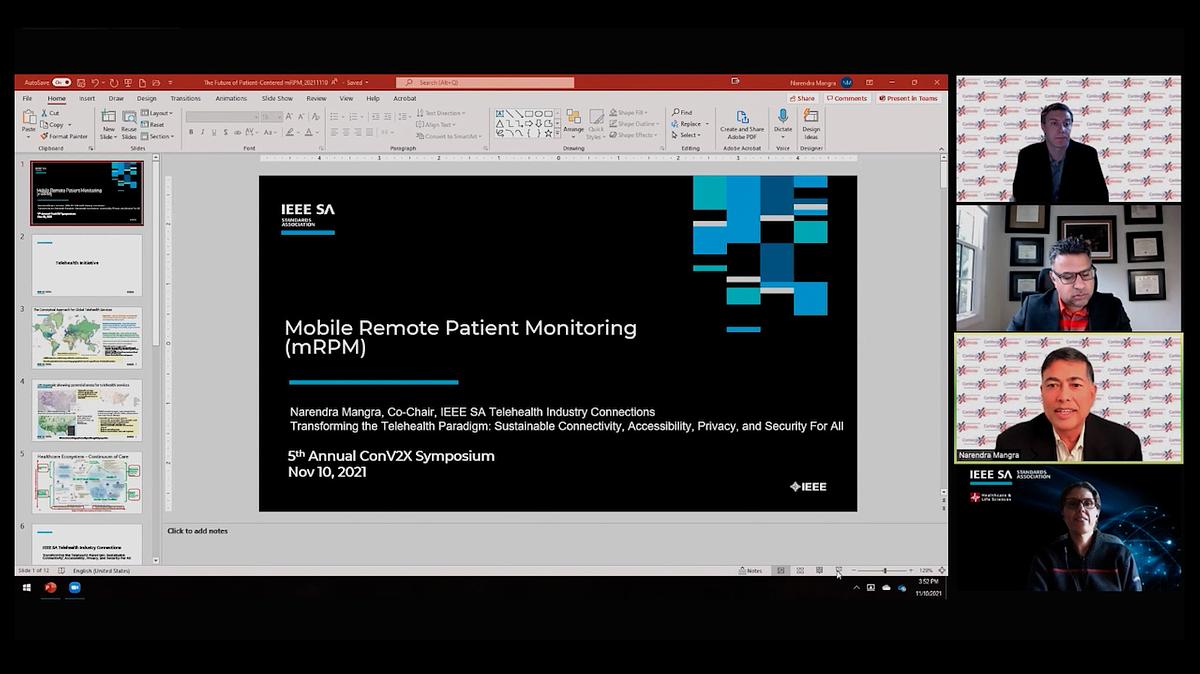Save the presentation from the Quick Access Toolbar
This screenshot has height=674, width=1200.
pyautogui.click(x=81, y=83)
